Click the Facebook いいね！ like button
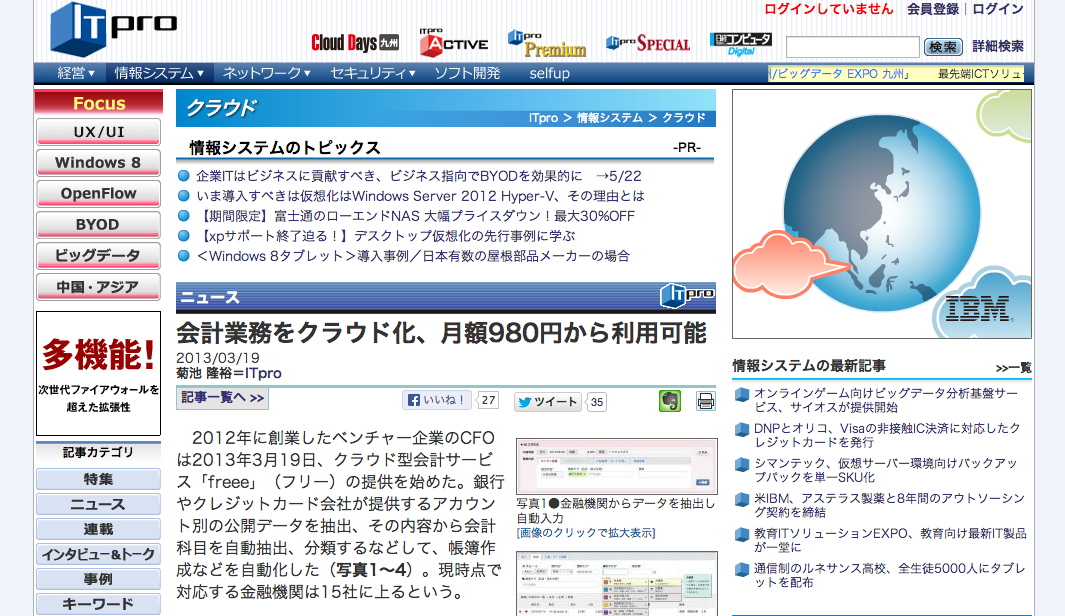This screenshot has height=616, width=1065. point(436,401)
